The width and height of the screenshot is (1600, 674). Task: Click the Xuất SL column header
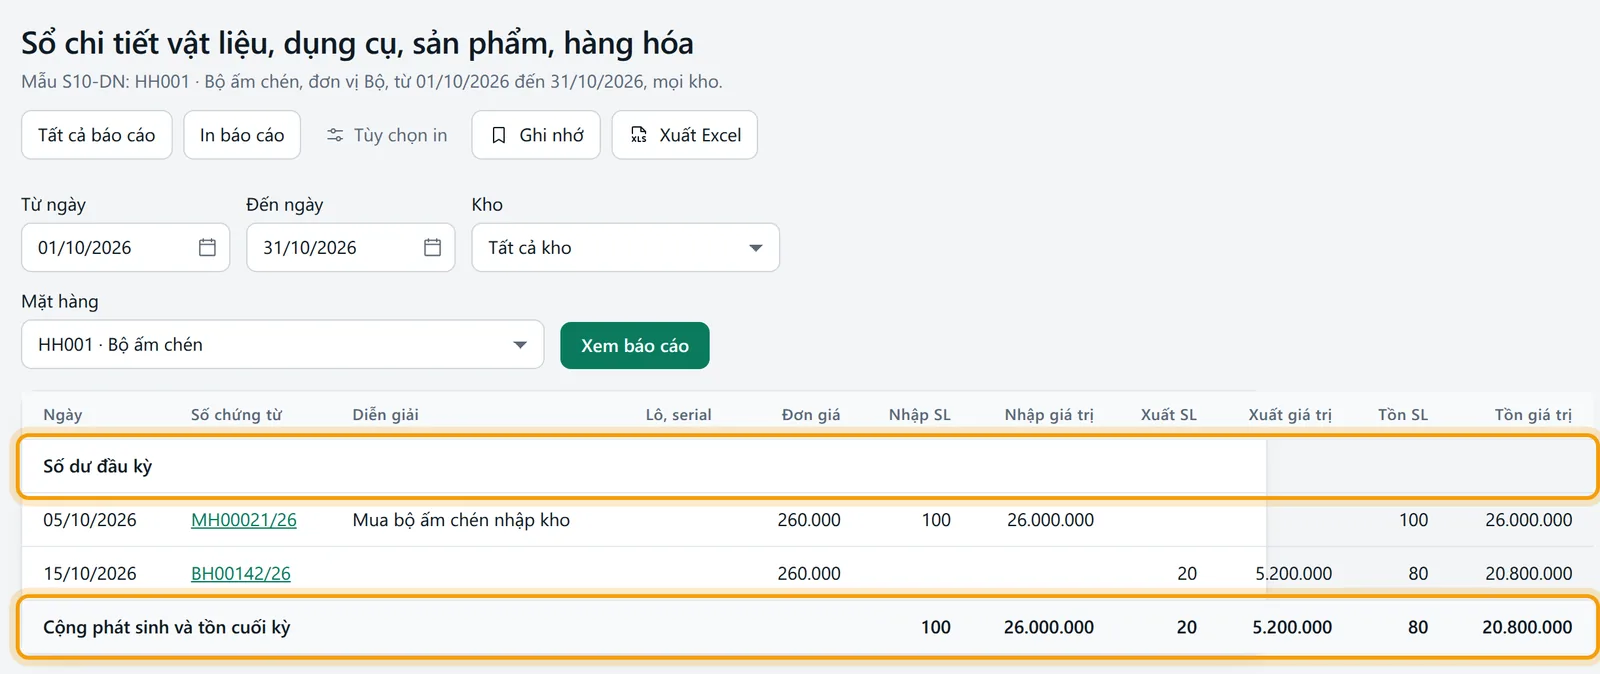(x=1169, y=414)
